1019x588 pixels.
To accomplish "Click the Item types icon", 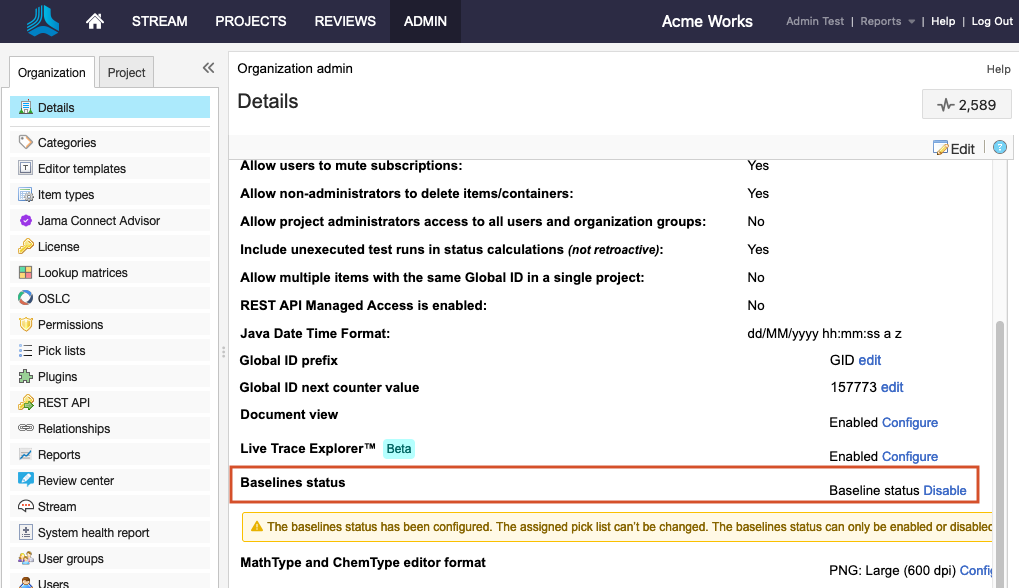I will point(25,194).
